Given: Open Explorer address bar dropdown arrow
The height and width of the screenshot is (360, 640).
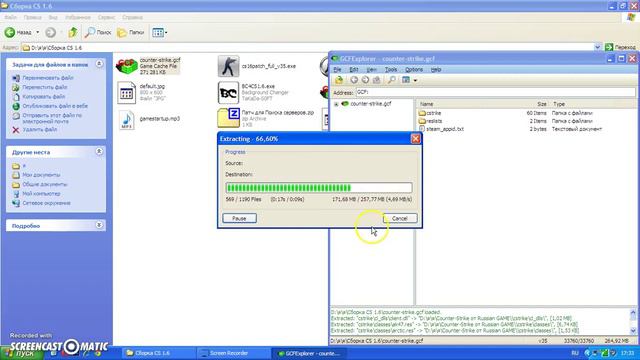Looking at the screenshot, I should 598,47.
